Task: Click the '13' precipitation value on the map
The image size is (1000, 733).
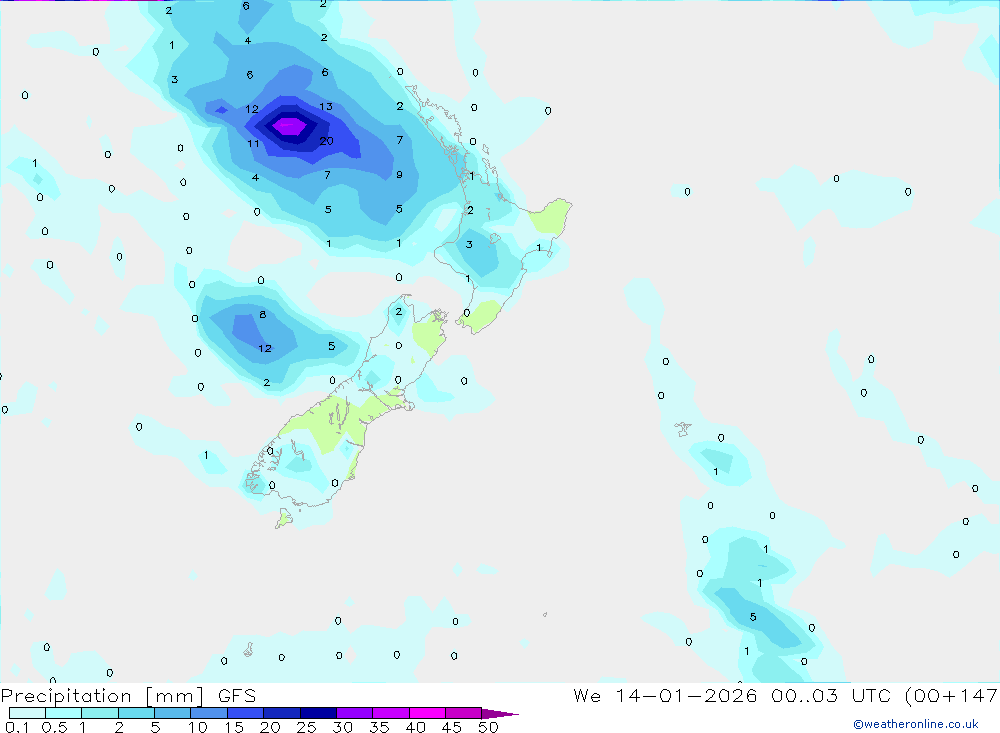Action: (326, 107)
